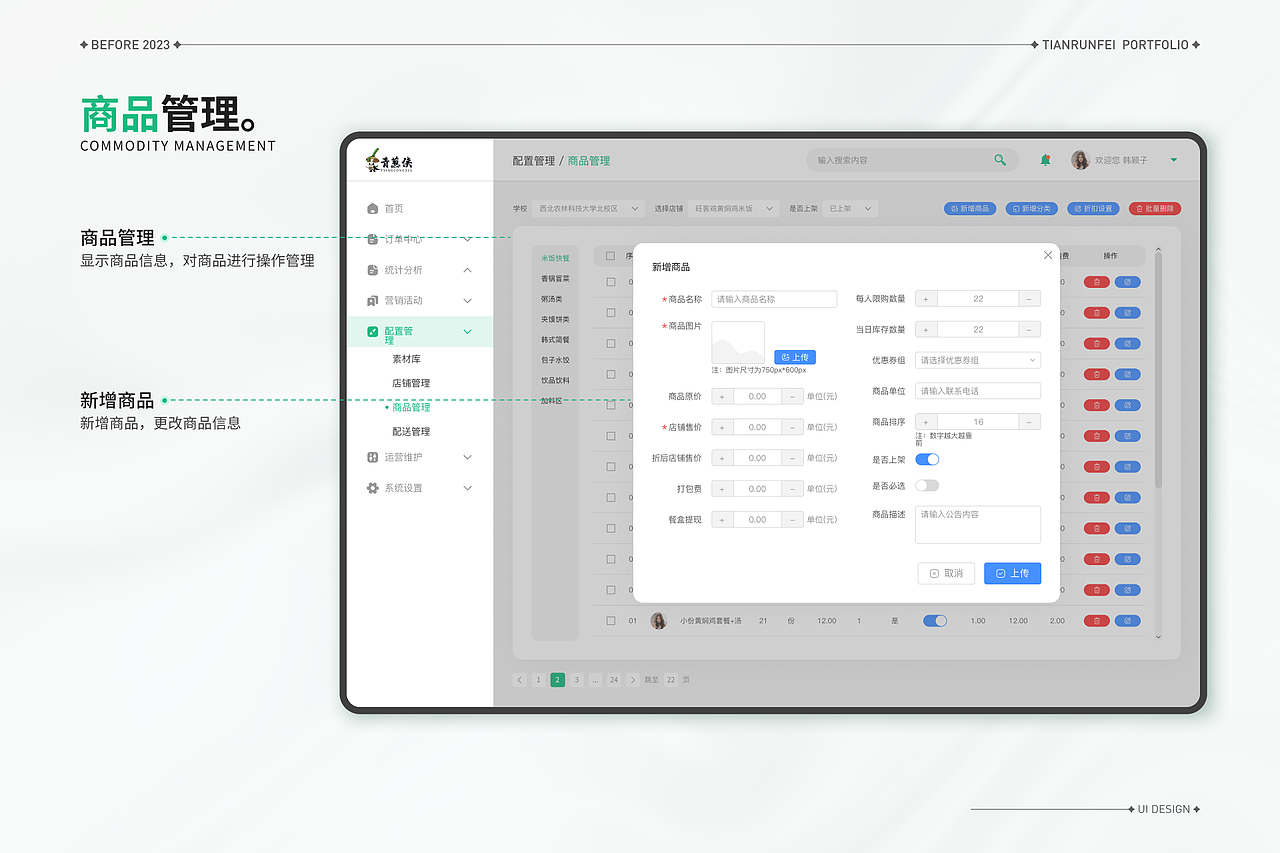Click the plus for 折后店铺售价
Image resolution: width=1280 pixels, height=853 pixels.
722,458
